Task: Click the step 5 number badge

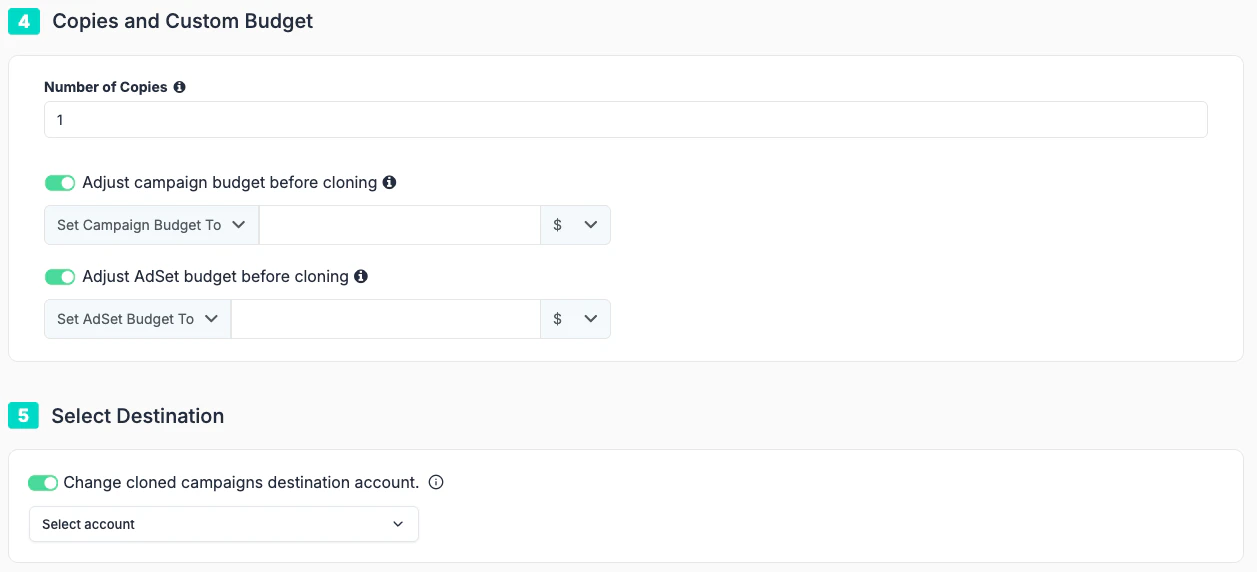Action: tap(23, 415)
